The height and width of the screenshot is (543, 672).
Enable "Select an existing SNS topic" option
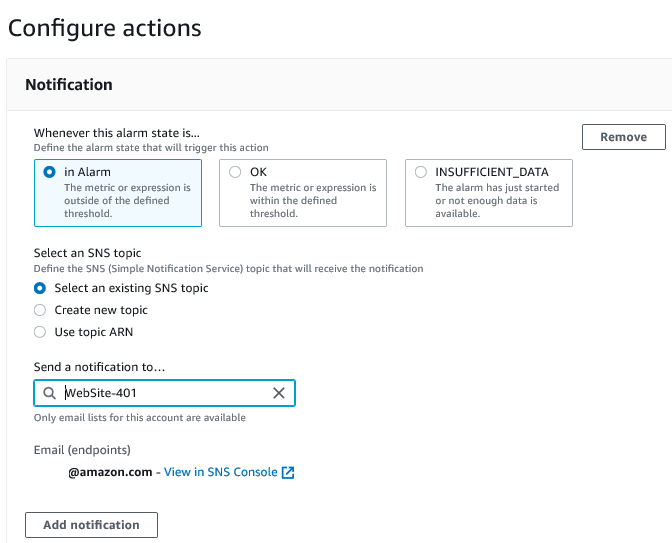coord(40,288)
